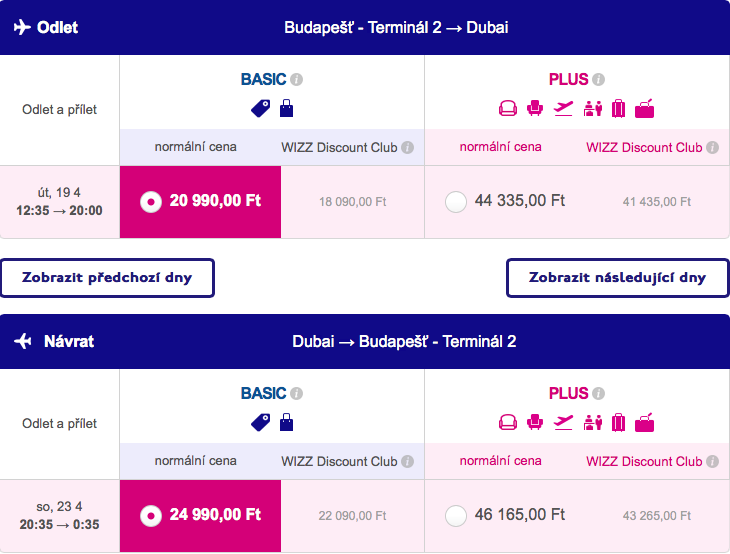This screenshot has width=730, height=554.
Task: Click the outbound WIZZ Discount Club info icon under BASIC
Action: [407, 148]
